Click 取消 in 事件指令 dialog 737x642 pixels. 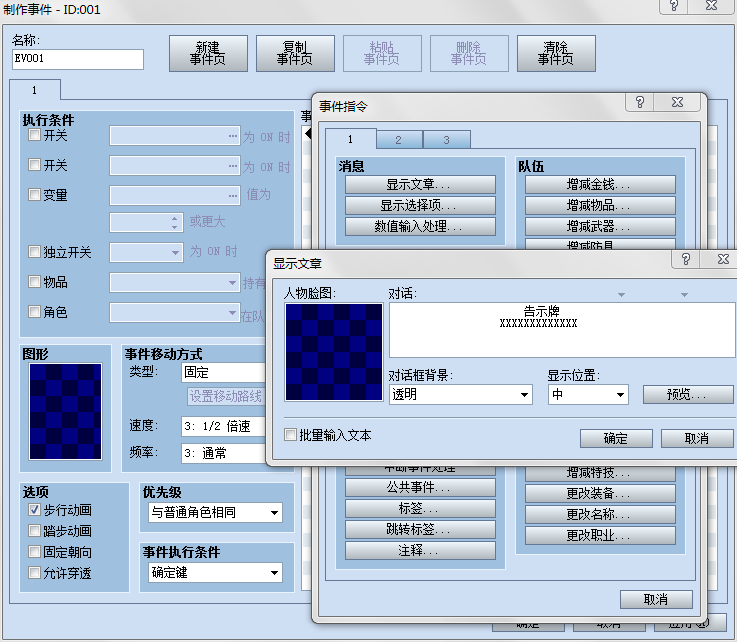656,599
